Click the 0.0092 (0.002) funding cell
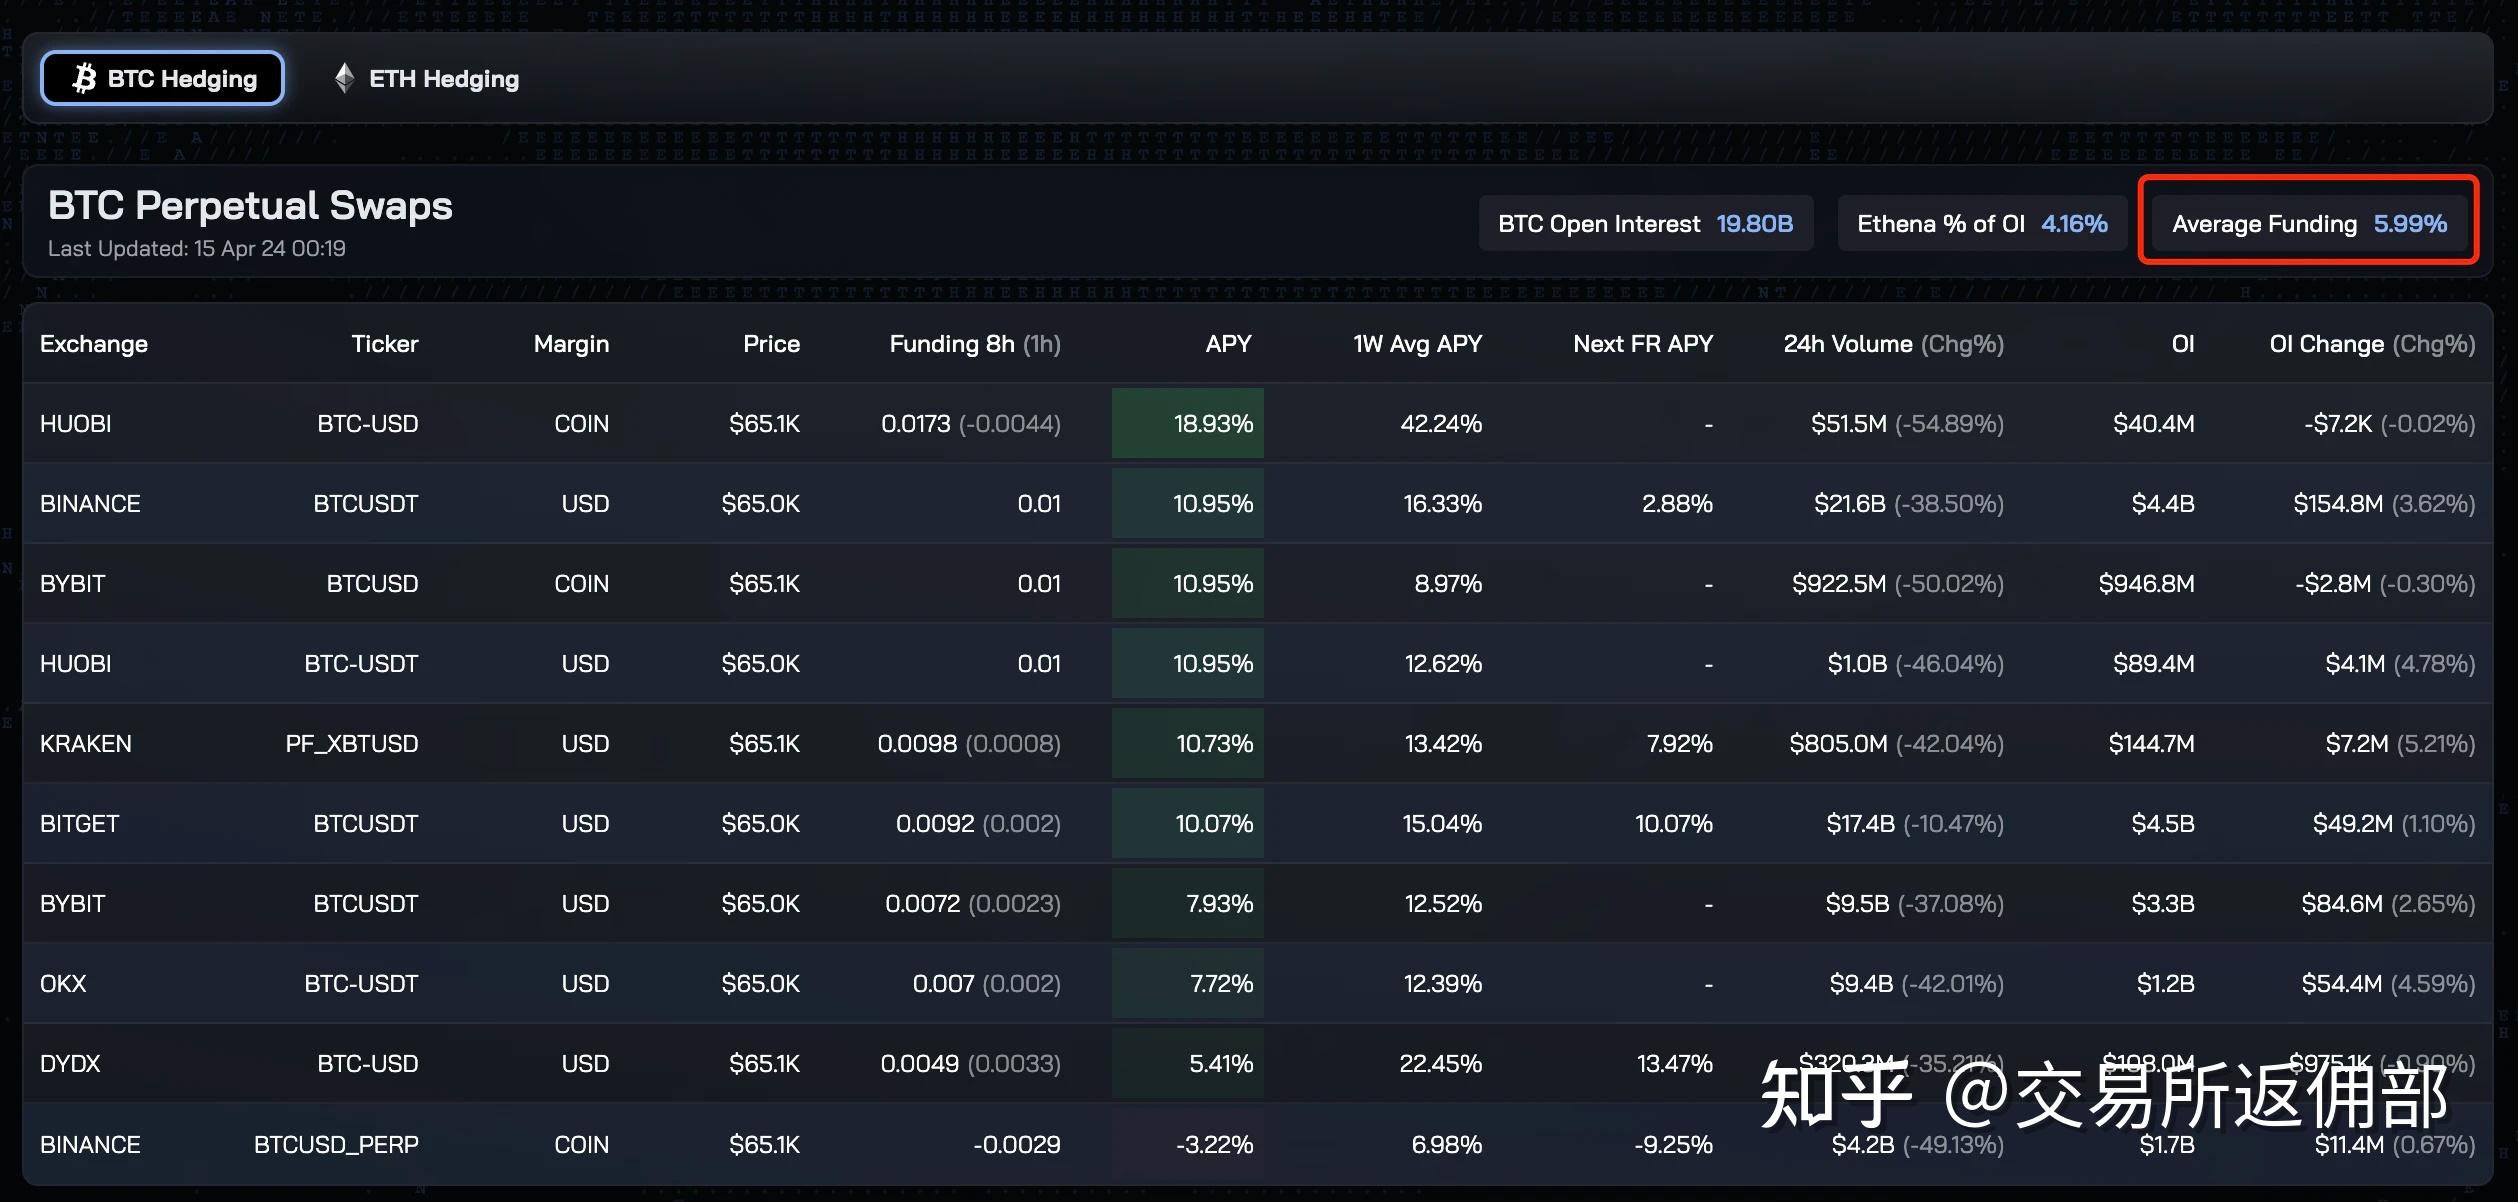This screenshot has height=1202, width=2518. pyautogui.click(x=978, y=824)
